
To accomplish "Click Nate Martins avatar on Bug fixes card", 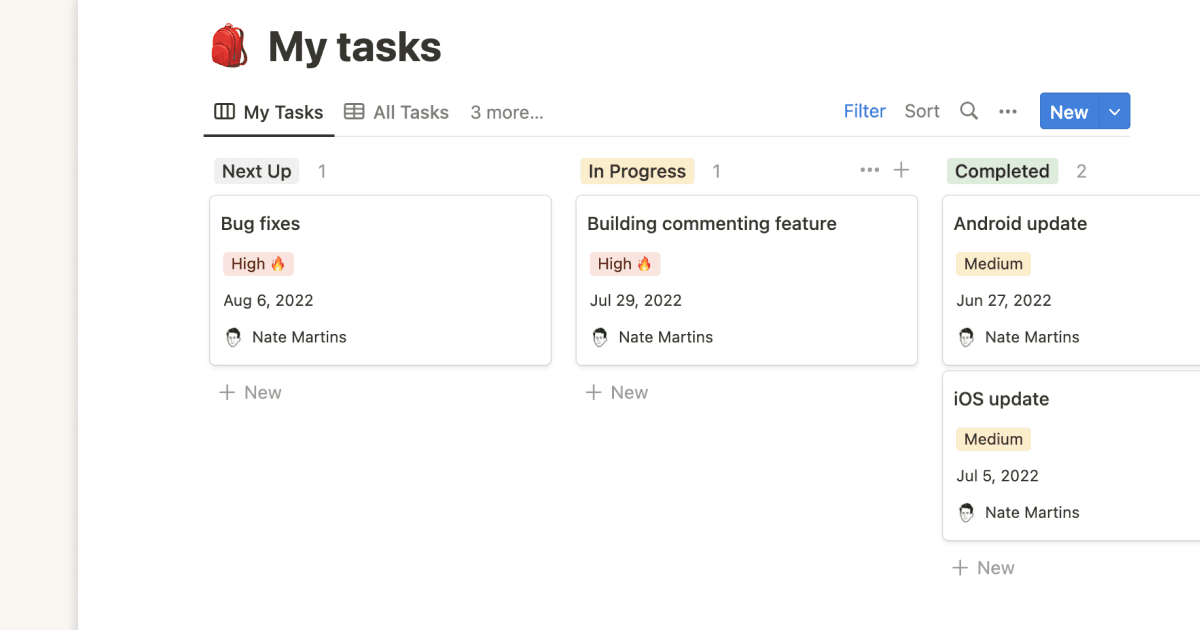I will [x=233, y=337].
